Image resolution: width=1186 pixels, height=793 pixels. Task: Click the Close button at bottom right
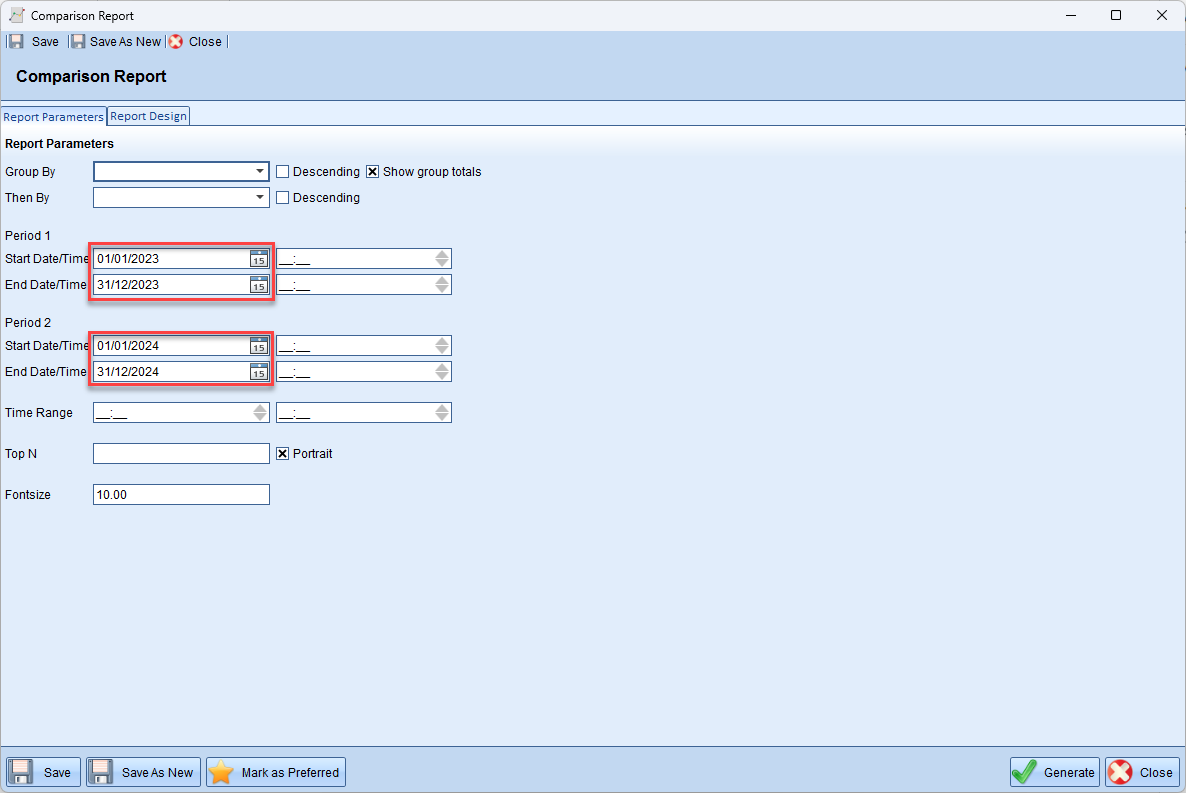pyautogui.click(x=1141, y=771)
